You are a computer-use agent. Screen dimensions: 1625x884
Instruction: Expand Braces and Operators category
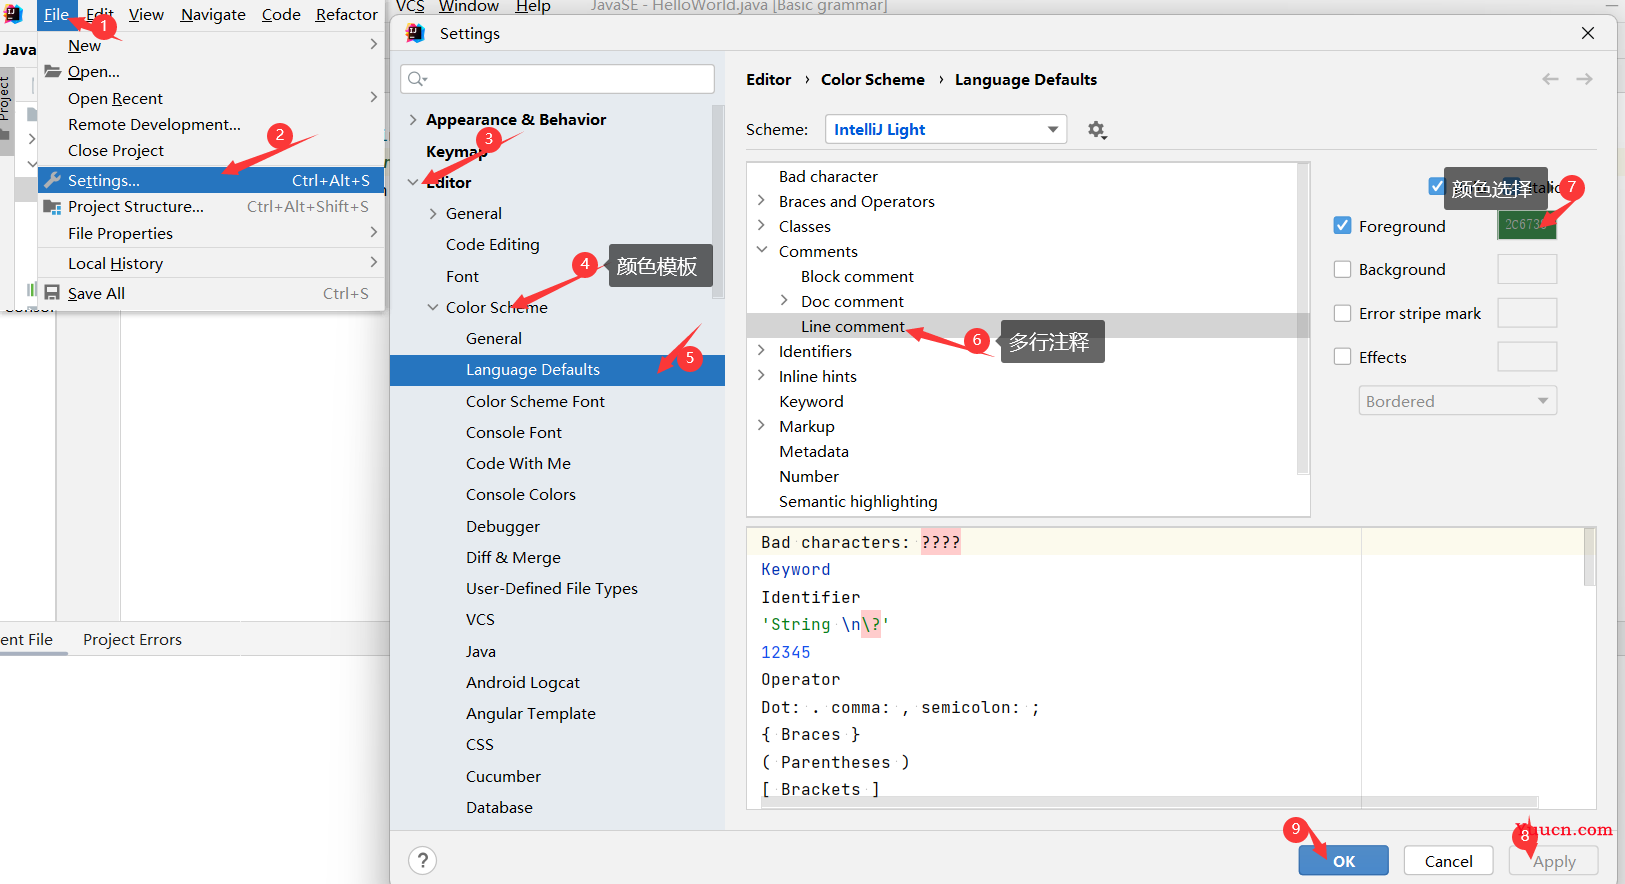[761, 201]
